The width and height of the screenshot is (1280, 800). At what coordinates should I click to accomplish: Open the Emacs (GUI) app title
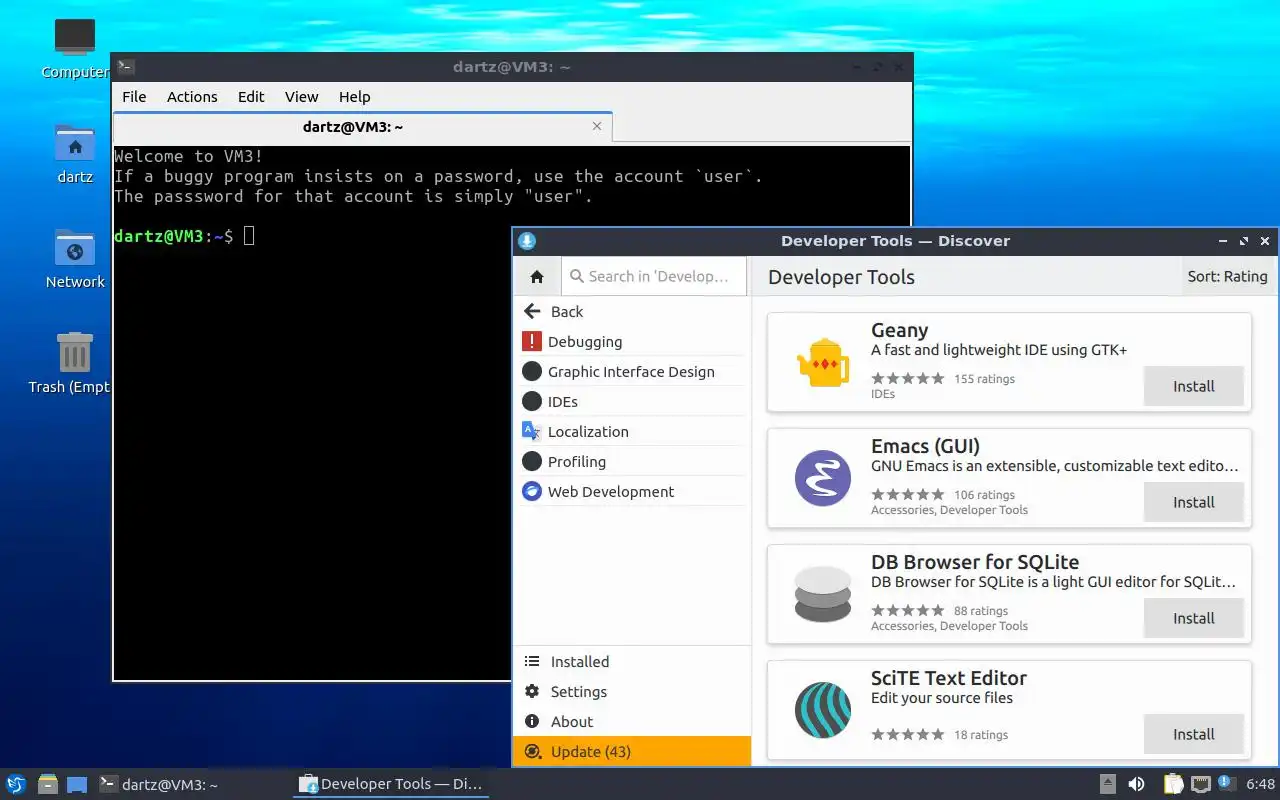pyautogui.click(x=925, y=446)
